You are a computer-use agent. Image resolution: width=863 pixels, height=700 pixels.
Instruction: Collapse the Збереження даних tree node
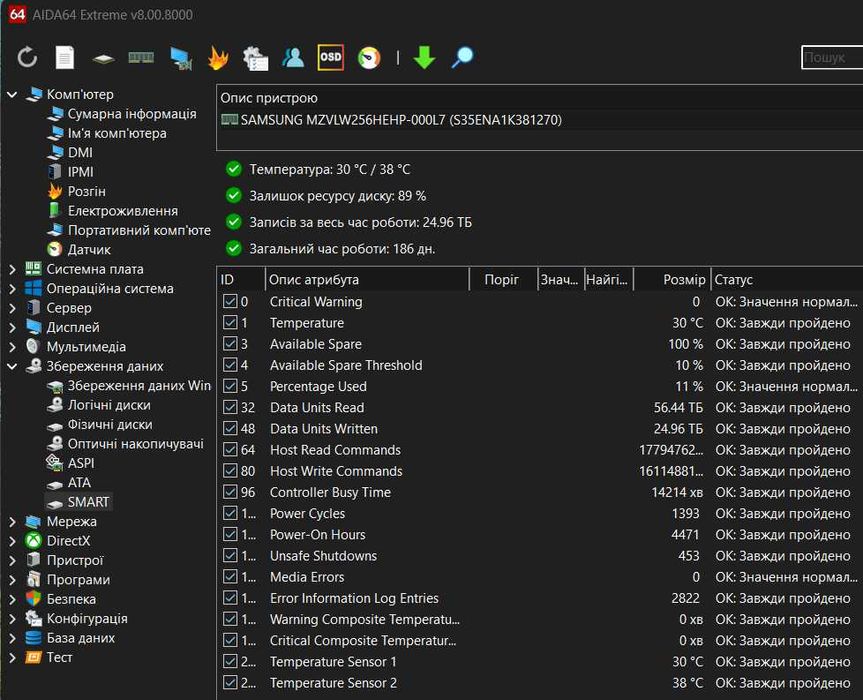[x=12, y=366]
